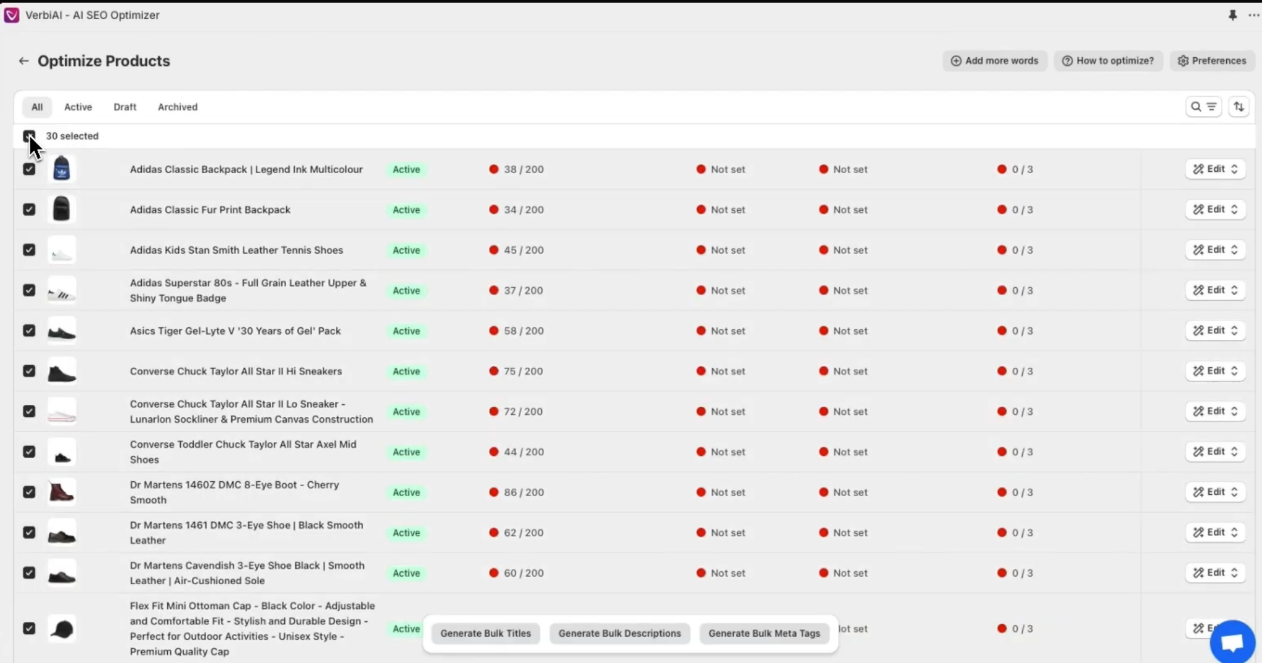Click the VerbiAI app logo icon
The width and height of the screenshot is (1262, 663).
tap(12, 15)
